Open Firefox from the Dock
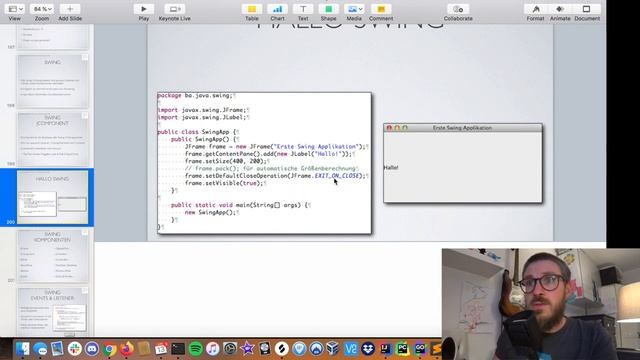This screenshot has height=360, width=640. (x=127, y=349)
